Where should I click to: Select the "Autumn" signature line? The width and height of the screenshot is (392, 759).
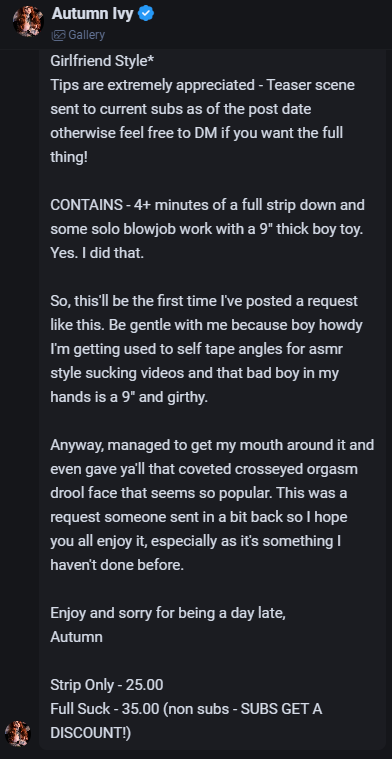tap(76, 637)
